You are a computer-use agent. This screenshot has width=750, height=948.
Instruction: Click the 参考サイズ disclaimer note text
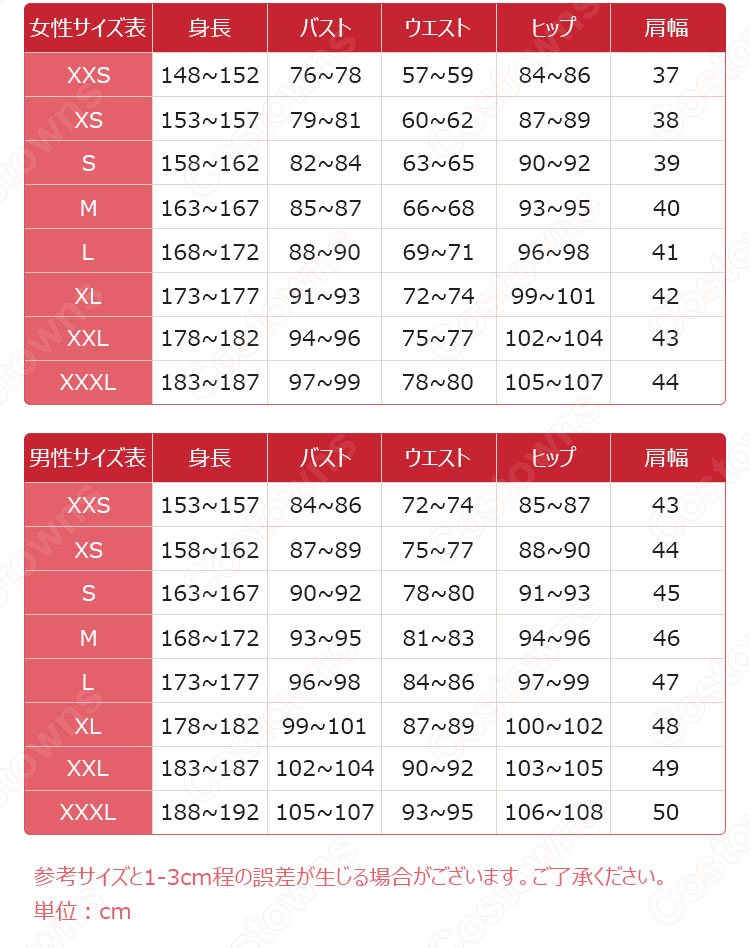(x=350, y=878)
